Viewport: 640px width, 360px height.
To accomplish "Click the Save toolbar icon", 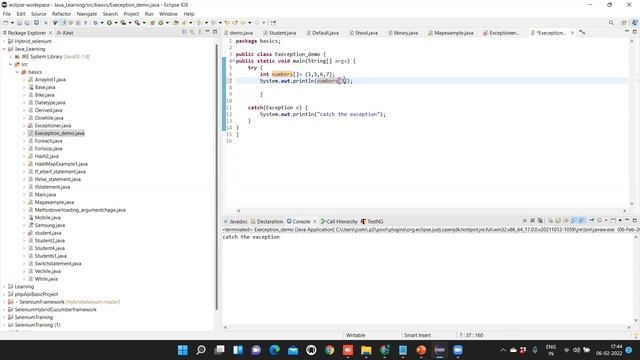I will point(20,23).
